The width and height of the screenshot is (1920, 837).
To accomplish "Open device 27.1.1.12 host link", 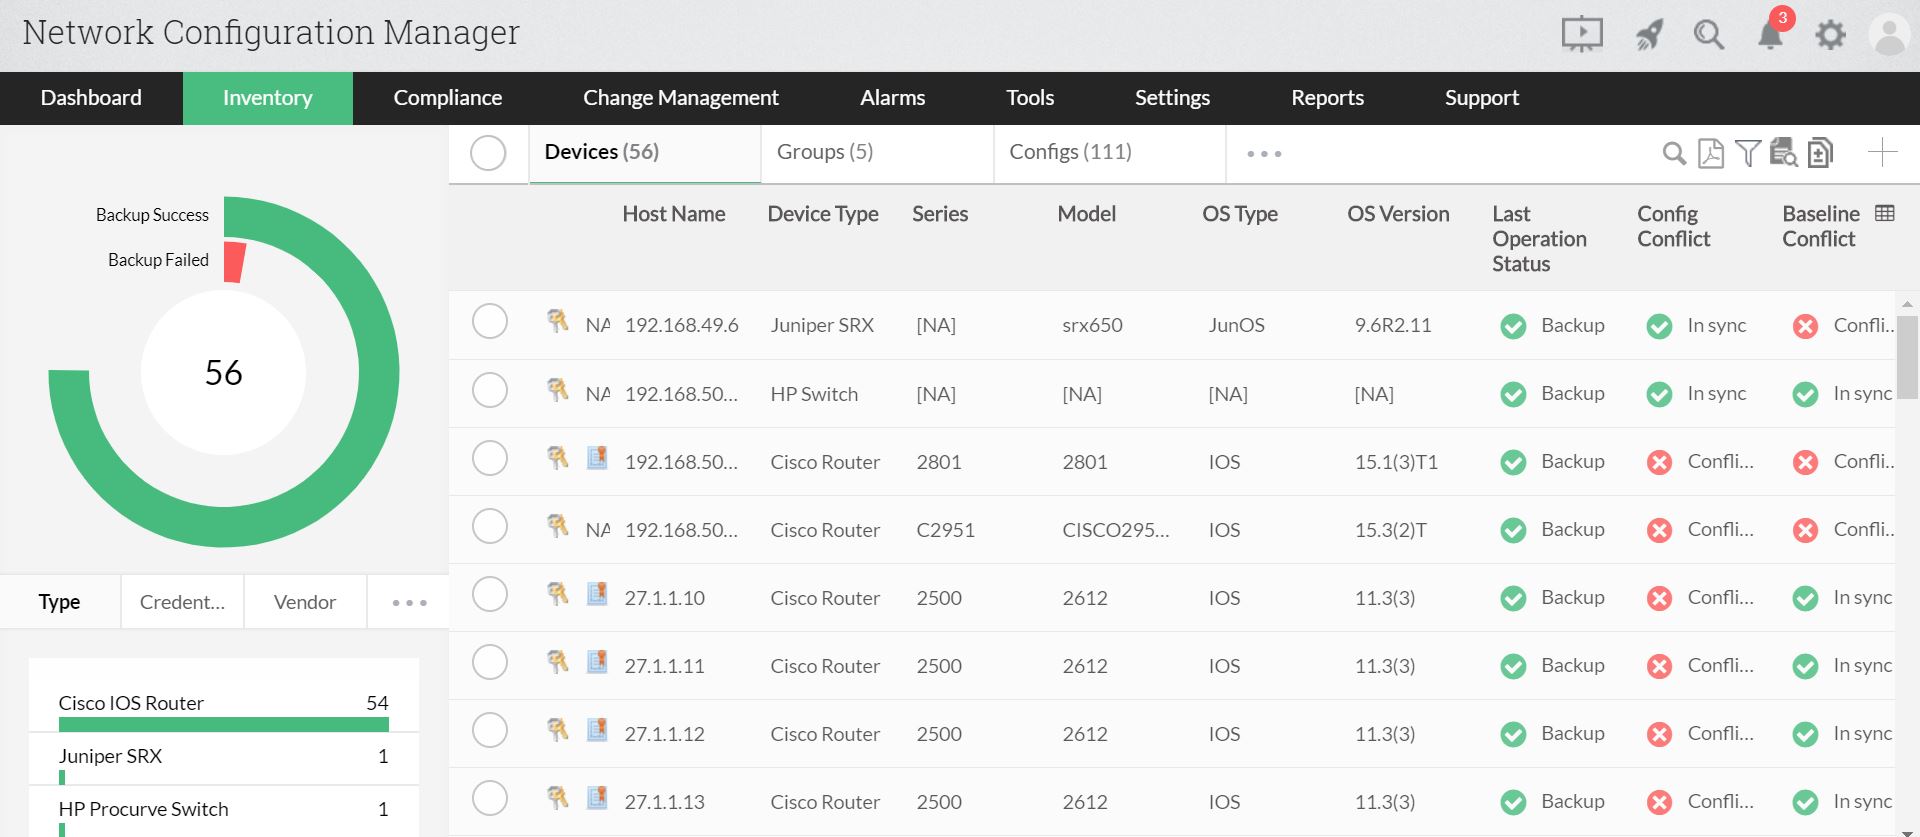I will [x=664, y=734].
